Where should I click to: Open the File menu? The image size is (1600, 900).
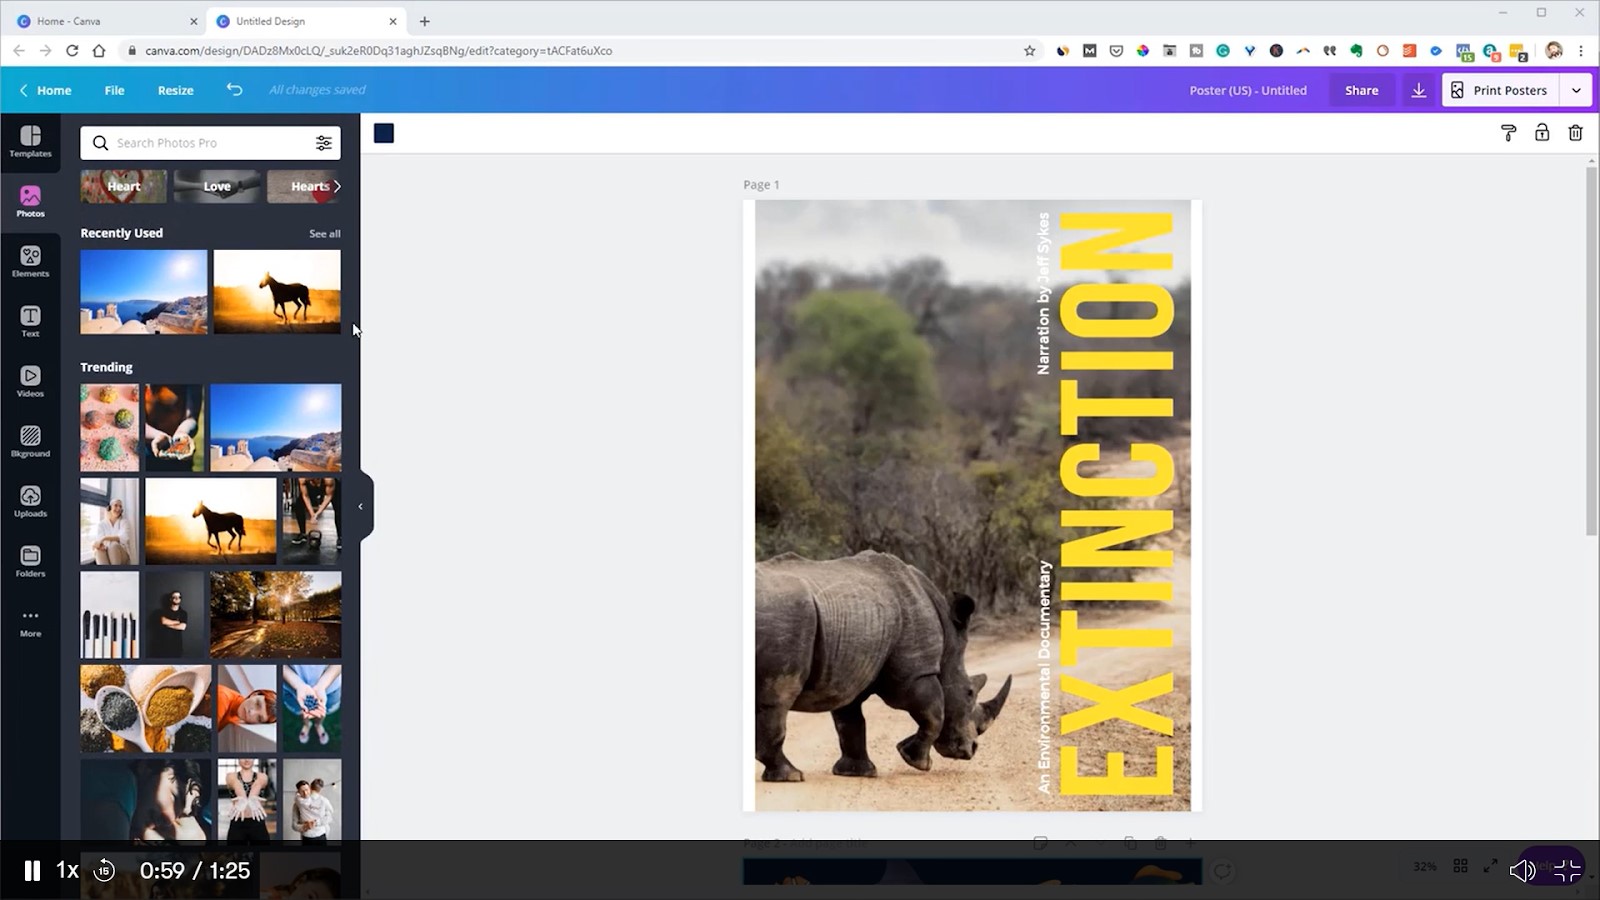pos(114,90)
